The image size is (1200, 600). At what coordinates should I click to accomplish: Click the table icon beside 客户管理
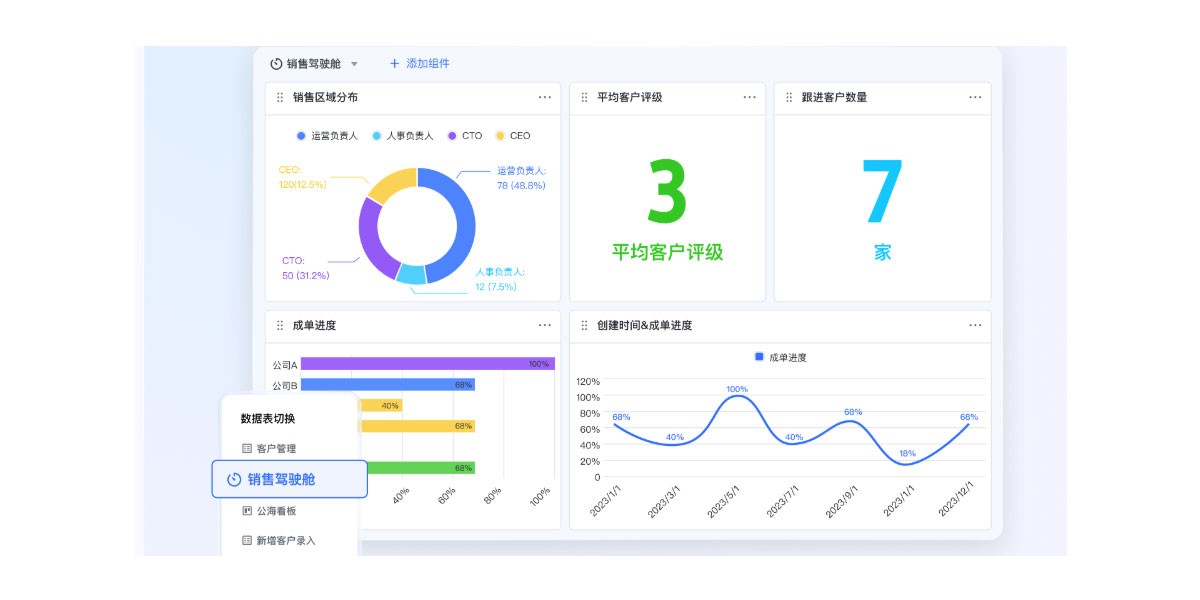click(x=247, y=448)
